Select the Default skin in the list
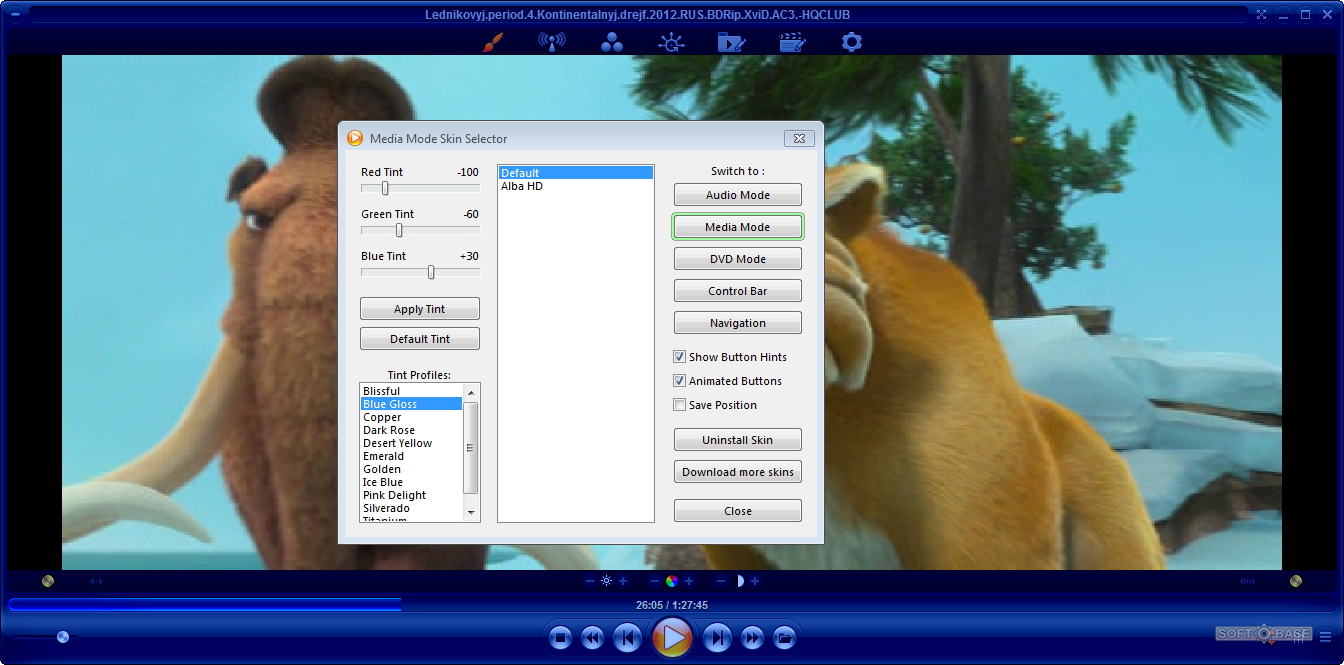 [576, 173]
